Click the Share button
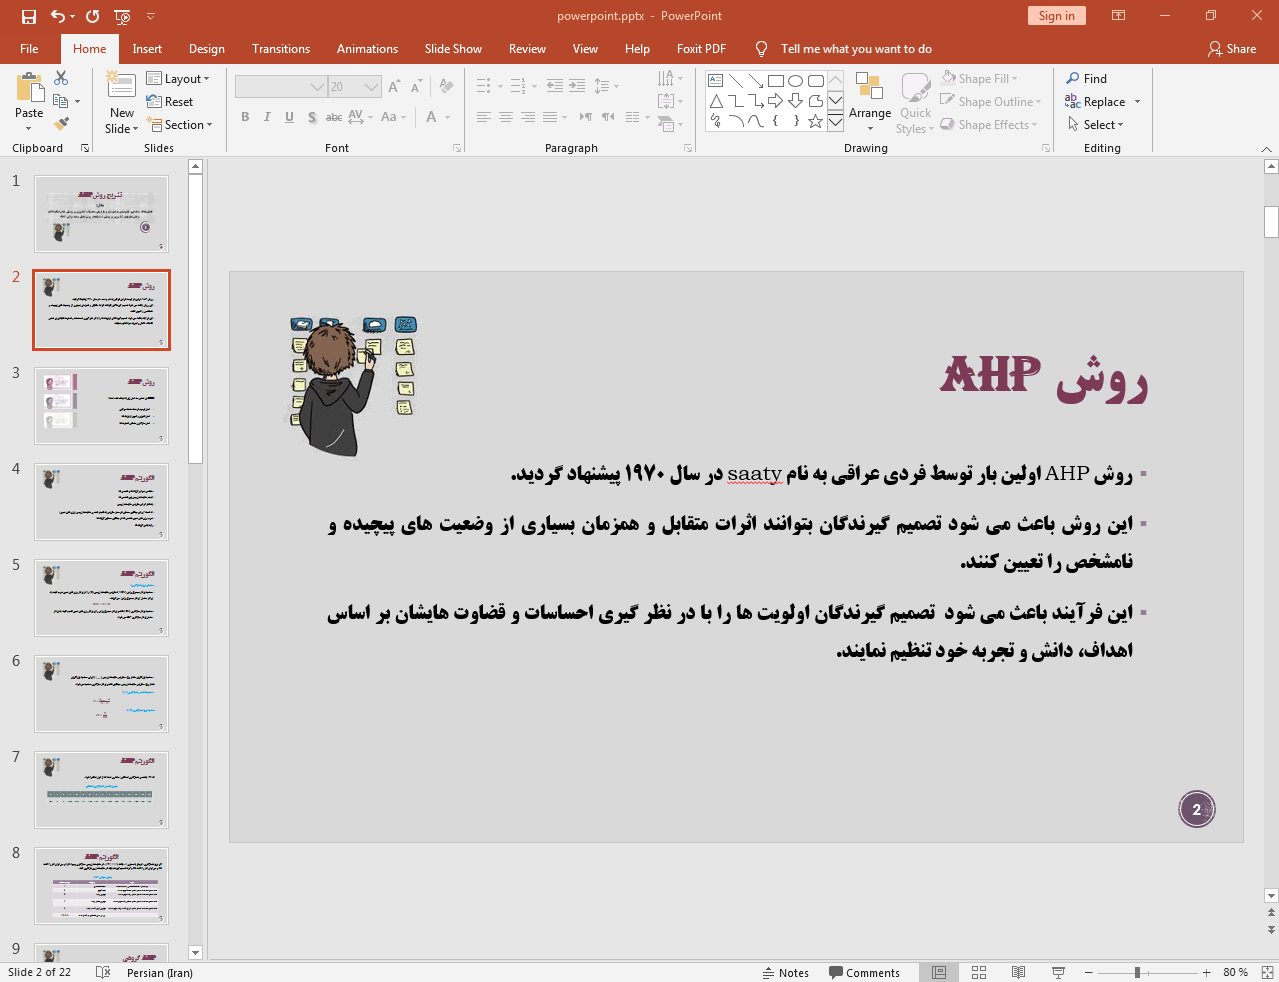Image resolution: width=1279 pixels, height=982 pixels. pyautogui.click(x=1231, y=49)
